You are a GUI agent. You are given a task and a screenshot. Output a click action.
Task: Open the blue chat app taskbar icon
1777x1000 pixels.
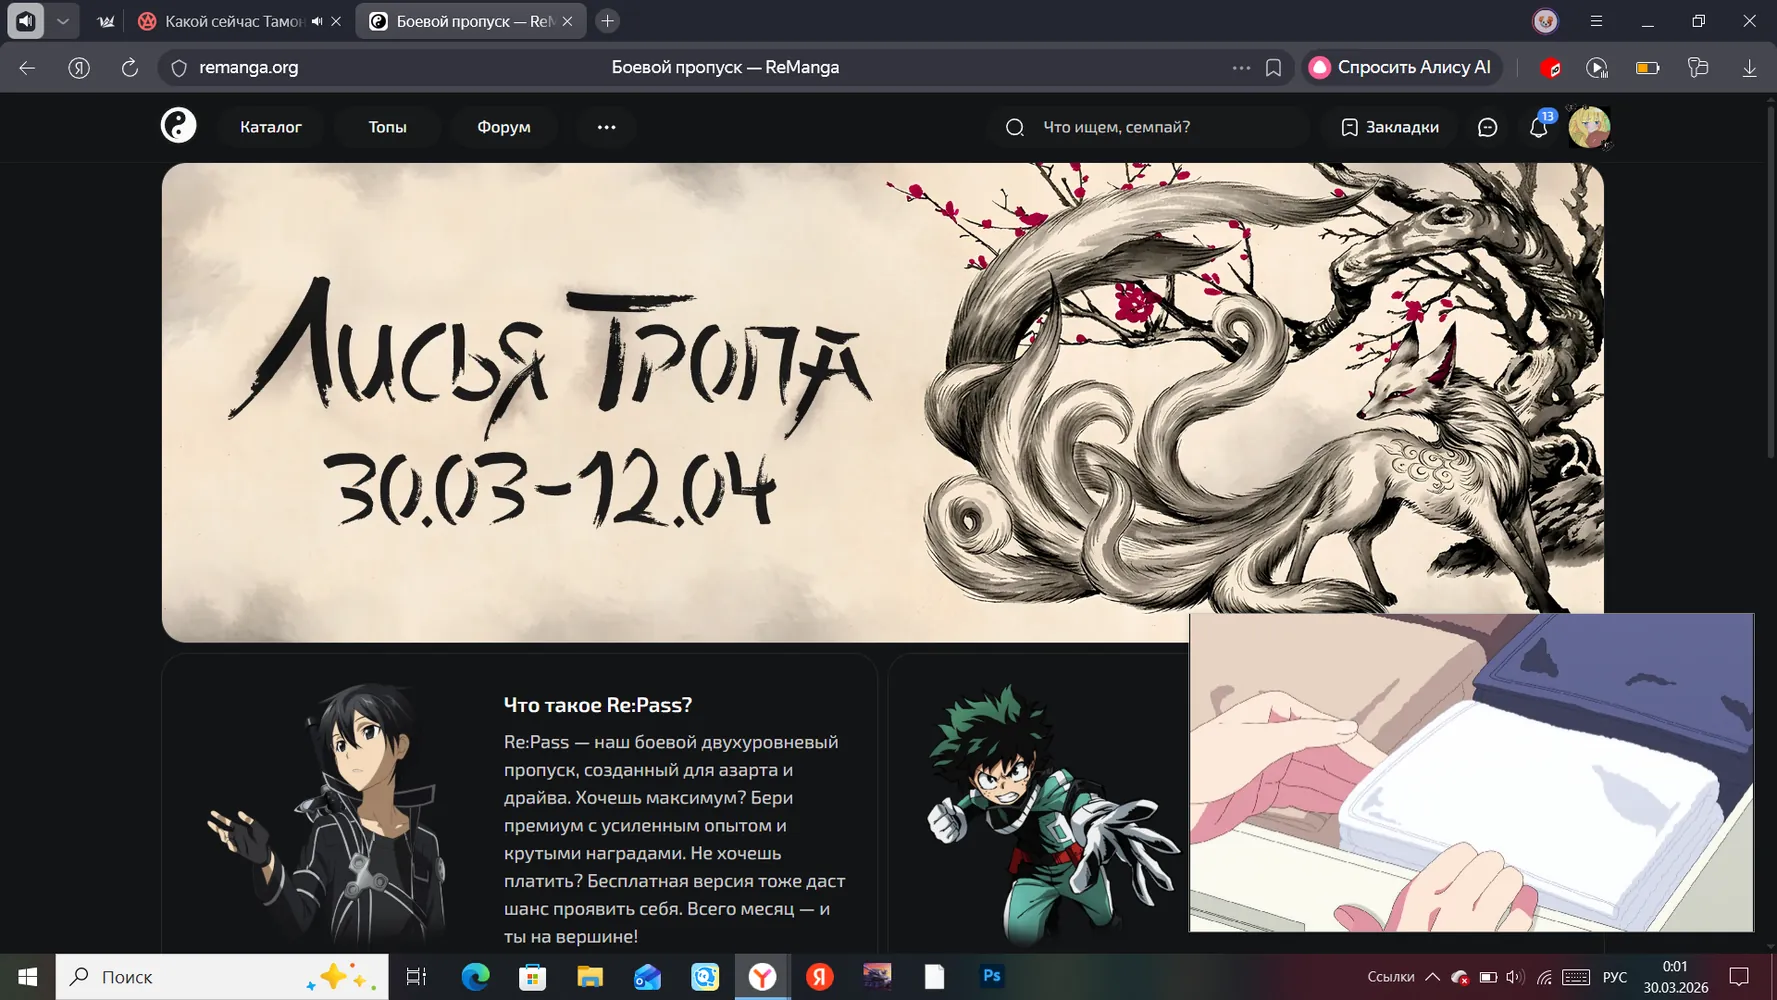coord(705,977)
